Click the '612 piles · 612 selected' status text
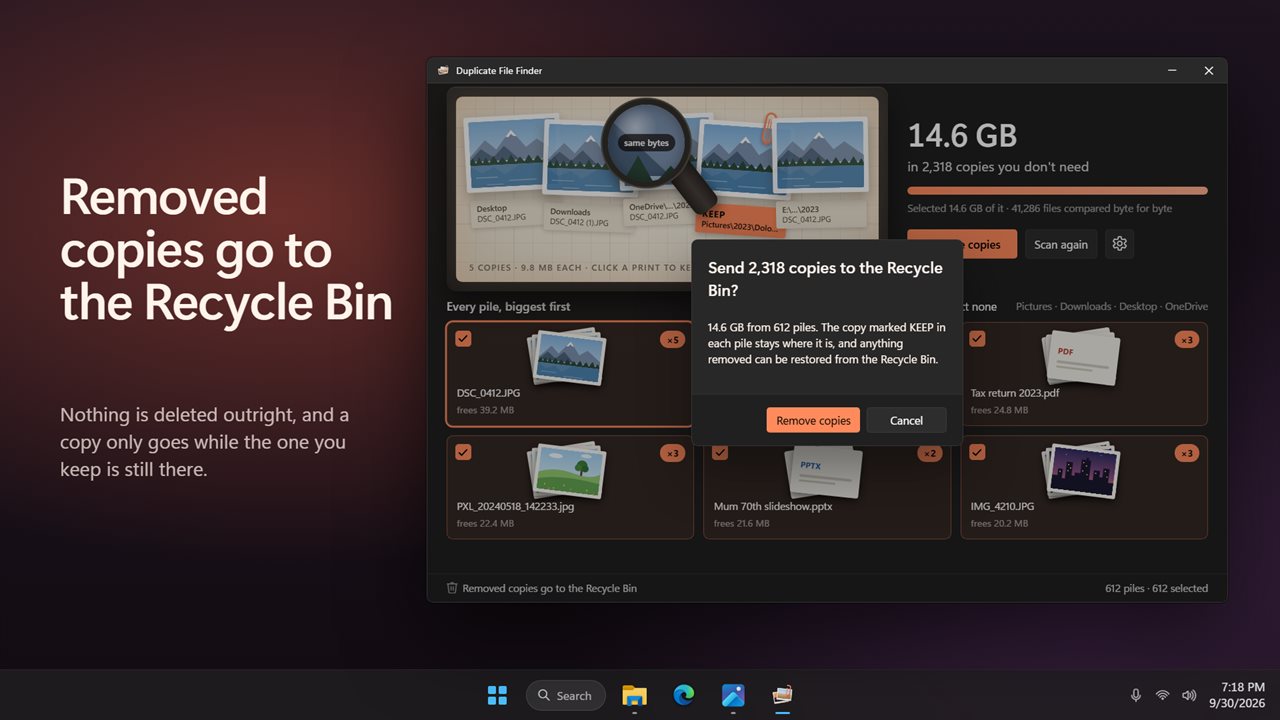Screen dimensions: 1280x720 click(x=1156, y=588)
